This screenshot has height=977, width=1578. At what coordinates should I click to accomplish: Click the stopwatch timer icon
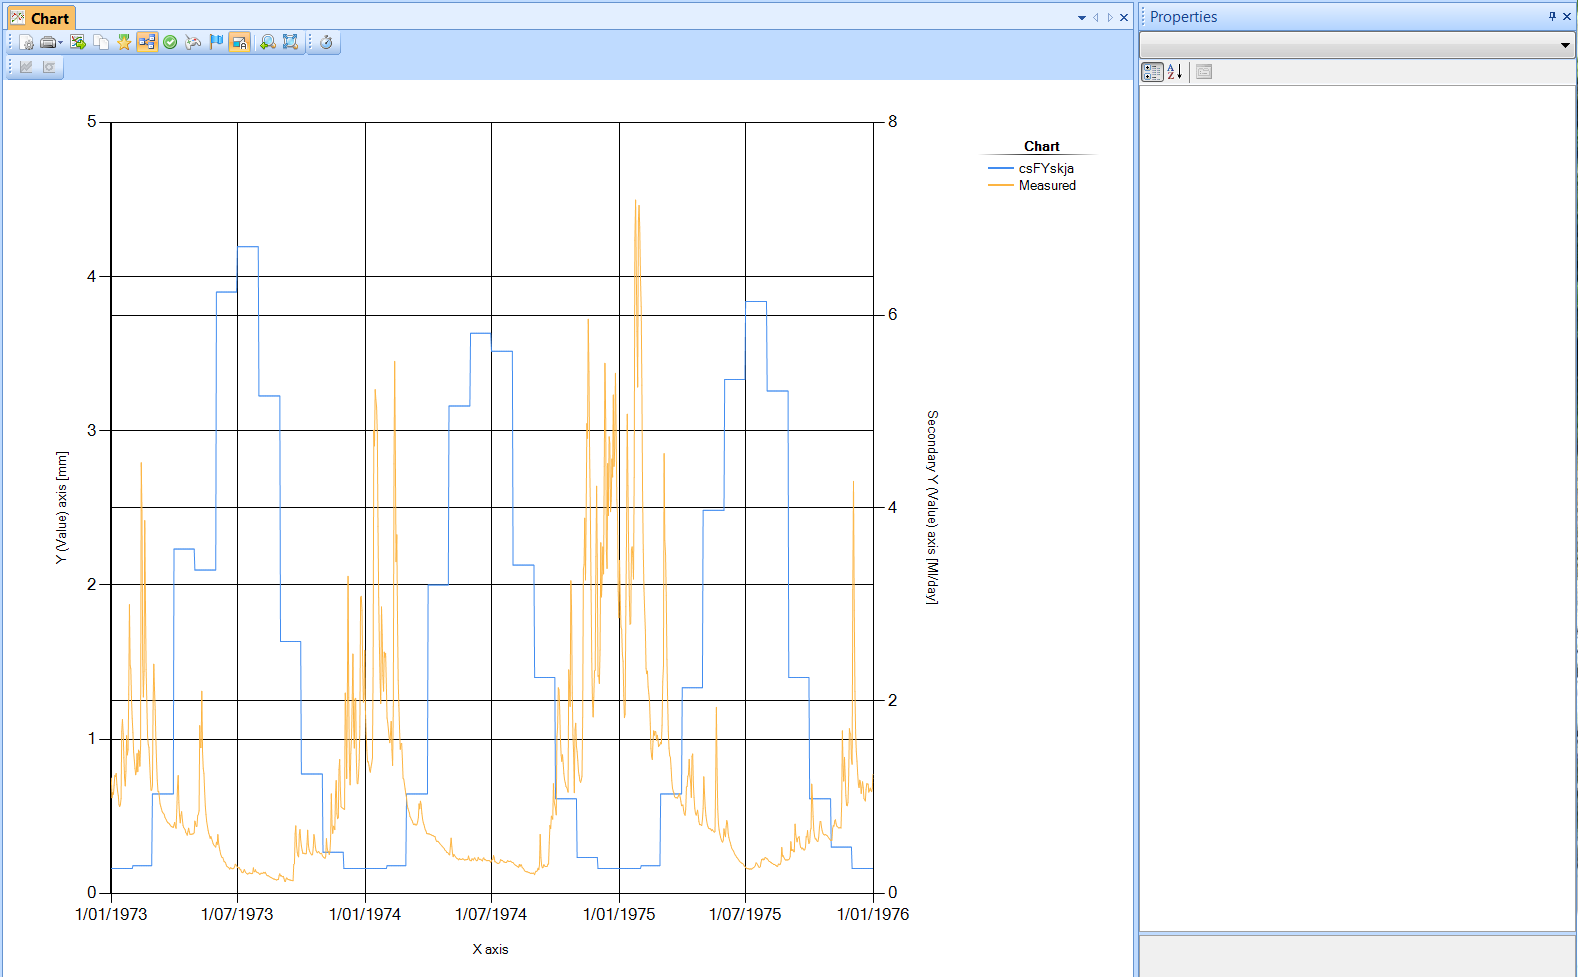[x=326, y=42]
